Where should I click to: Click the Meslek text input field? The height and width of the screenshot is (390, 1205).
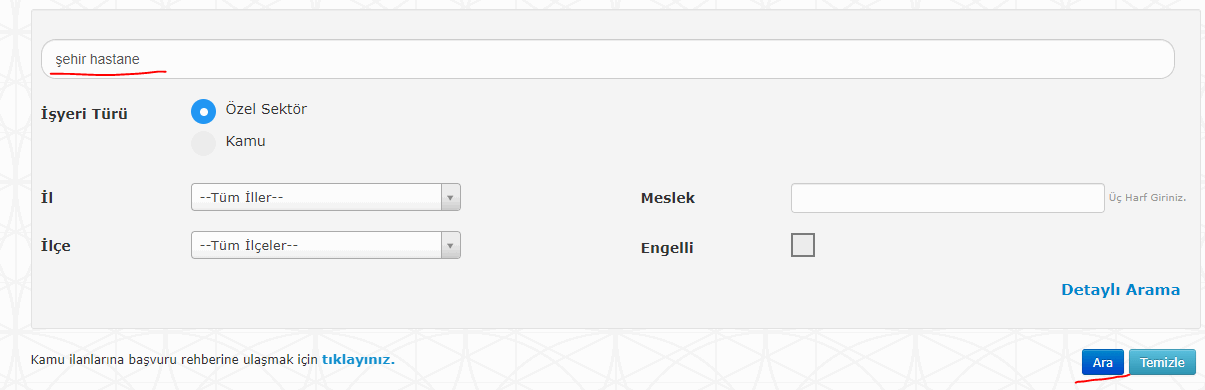click(947, 198)
